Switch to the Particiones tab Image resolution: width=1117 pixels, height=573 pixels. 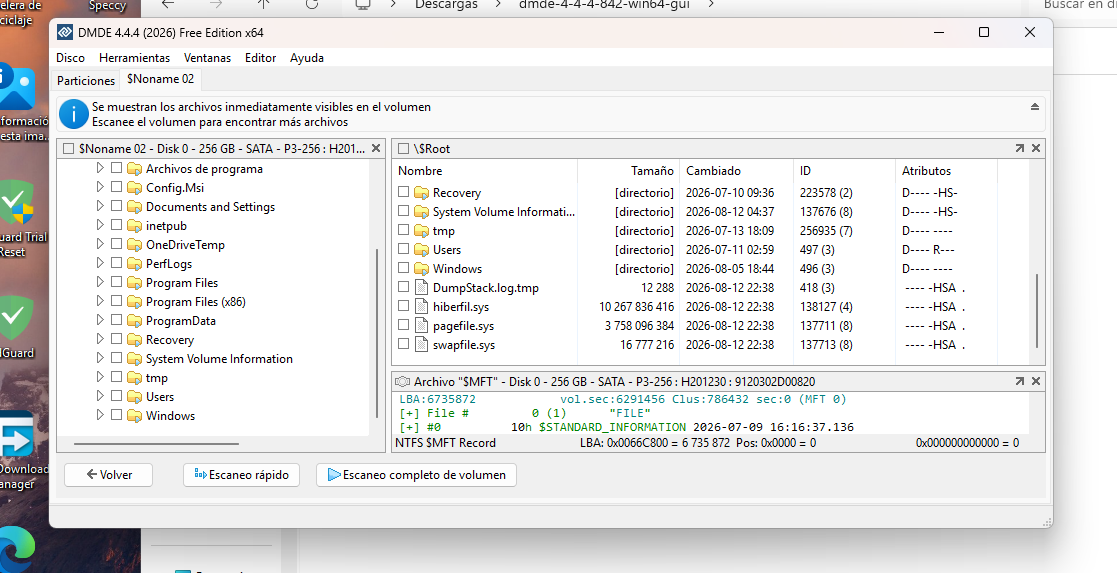point(86,81)
